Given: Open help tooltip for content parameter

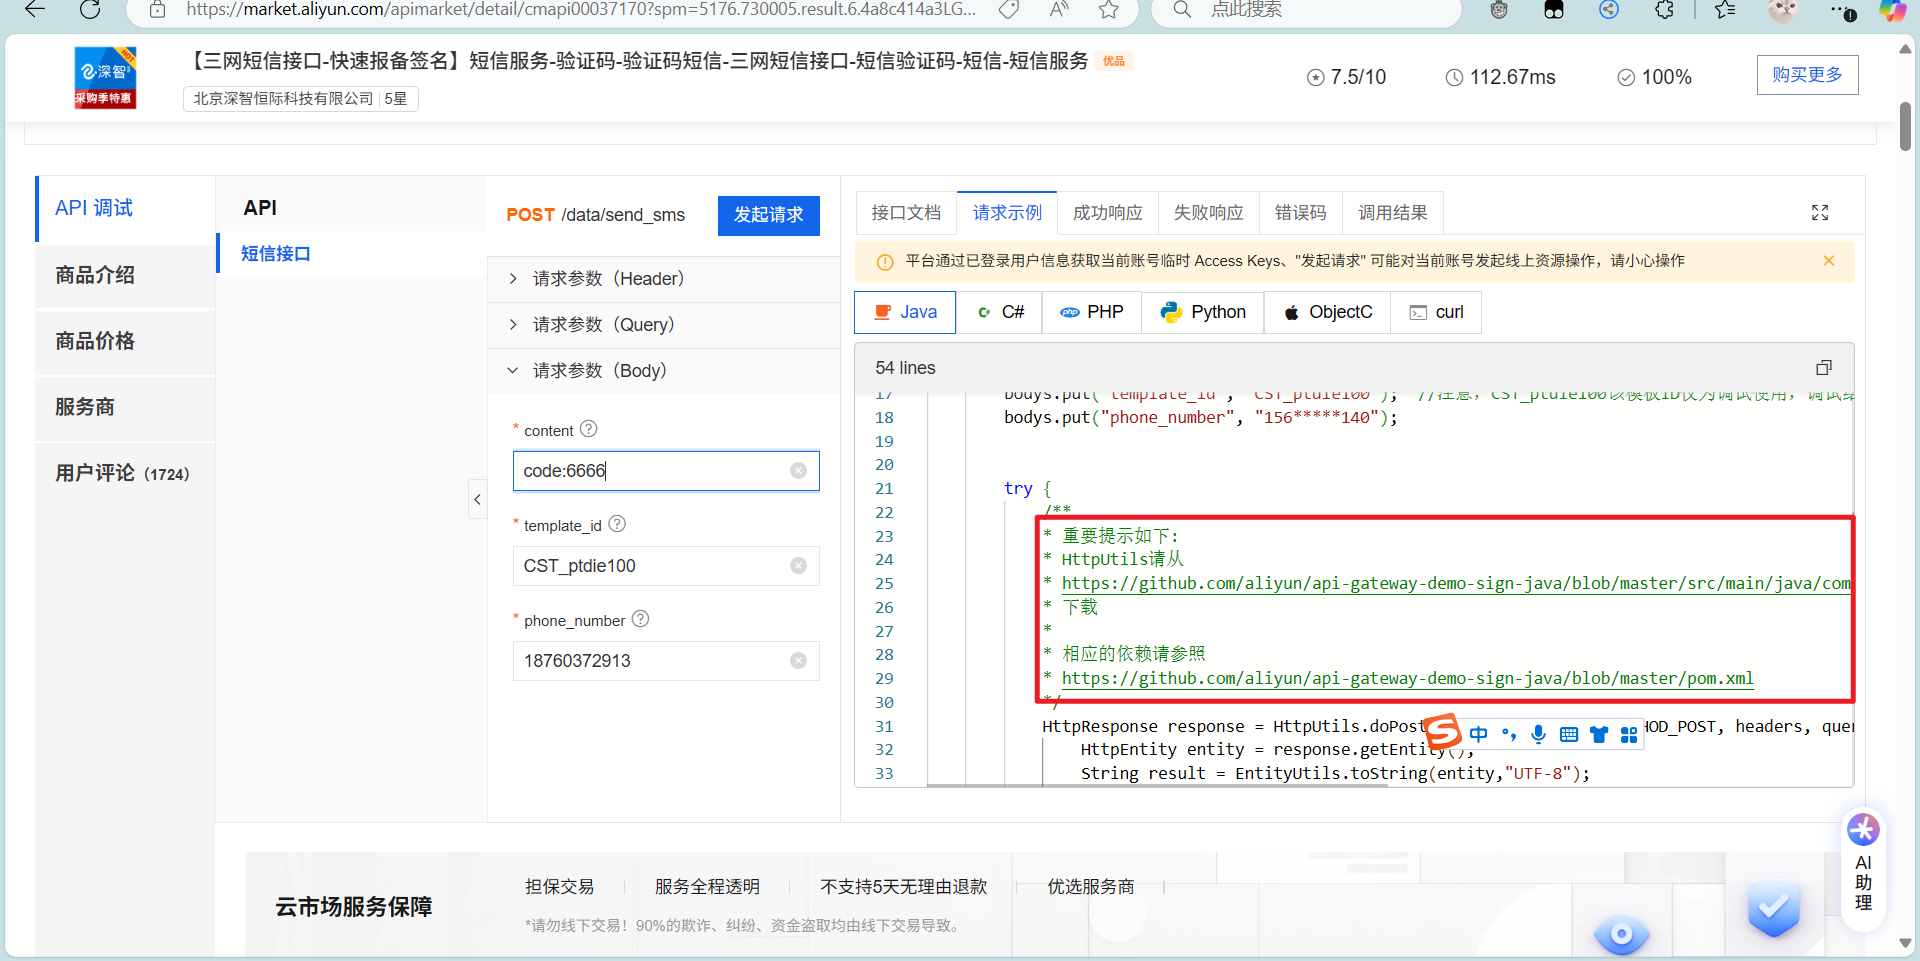Looking at the screenshot, I should tap(589, 429).
